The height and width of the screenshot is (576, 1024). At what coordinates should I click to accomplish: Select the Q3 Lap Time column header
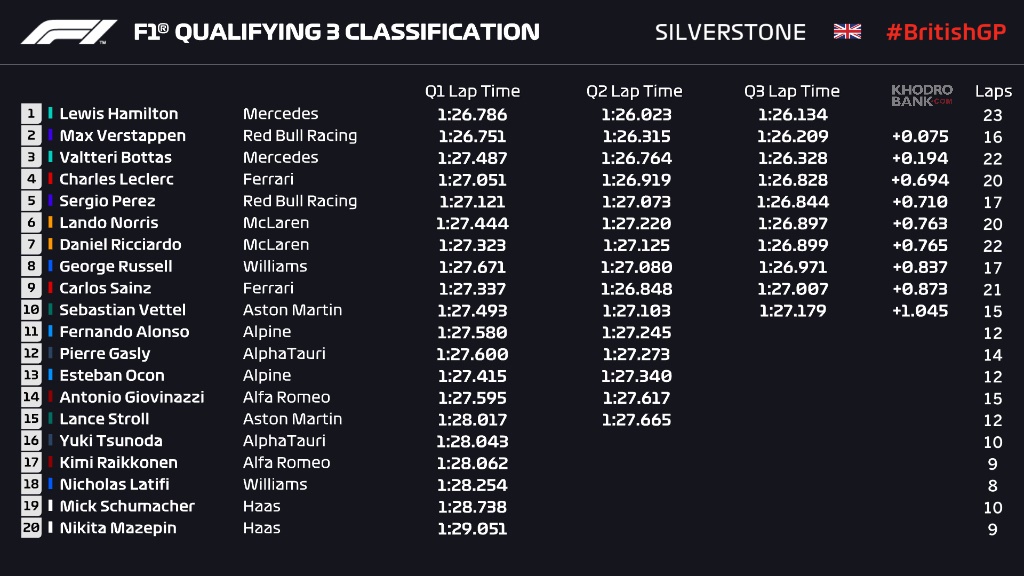[792, 92]
